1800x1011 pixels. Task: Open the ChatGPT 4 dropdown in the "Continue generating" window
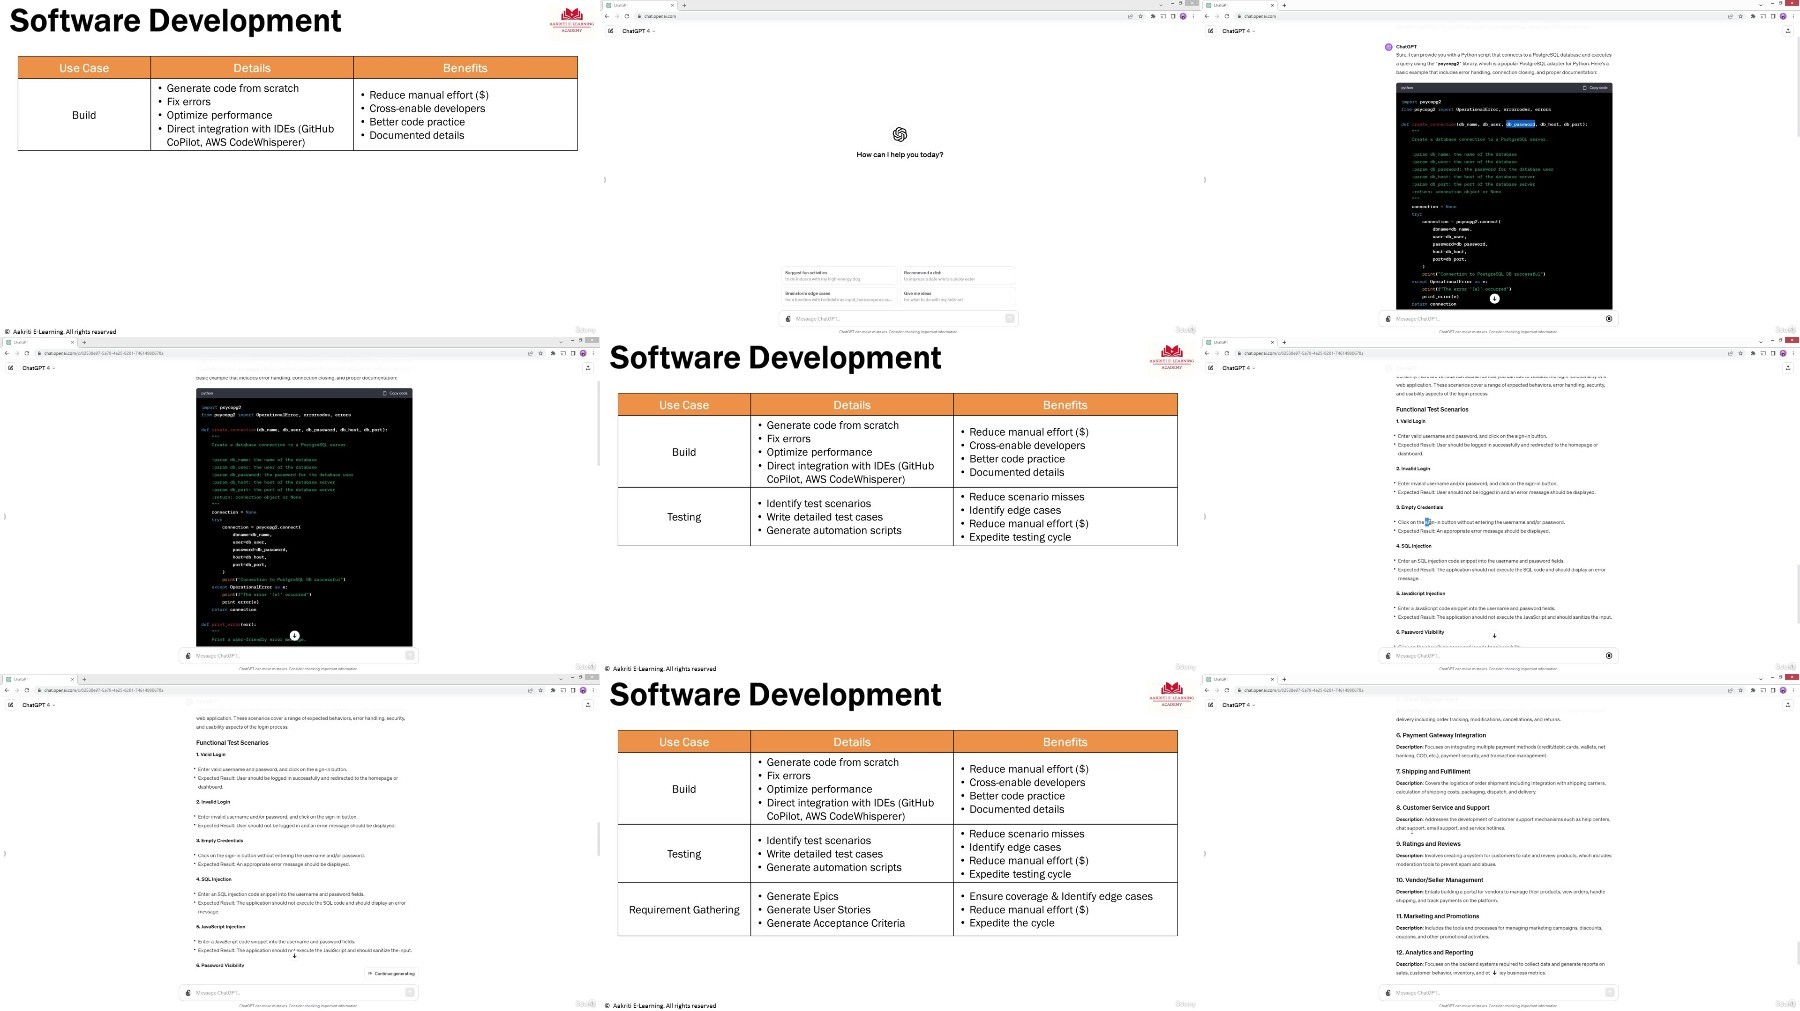[x=36, y=705]
